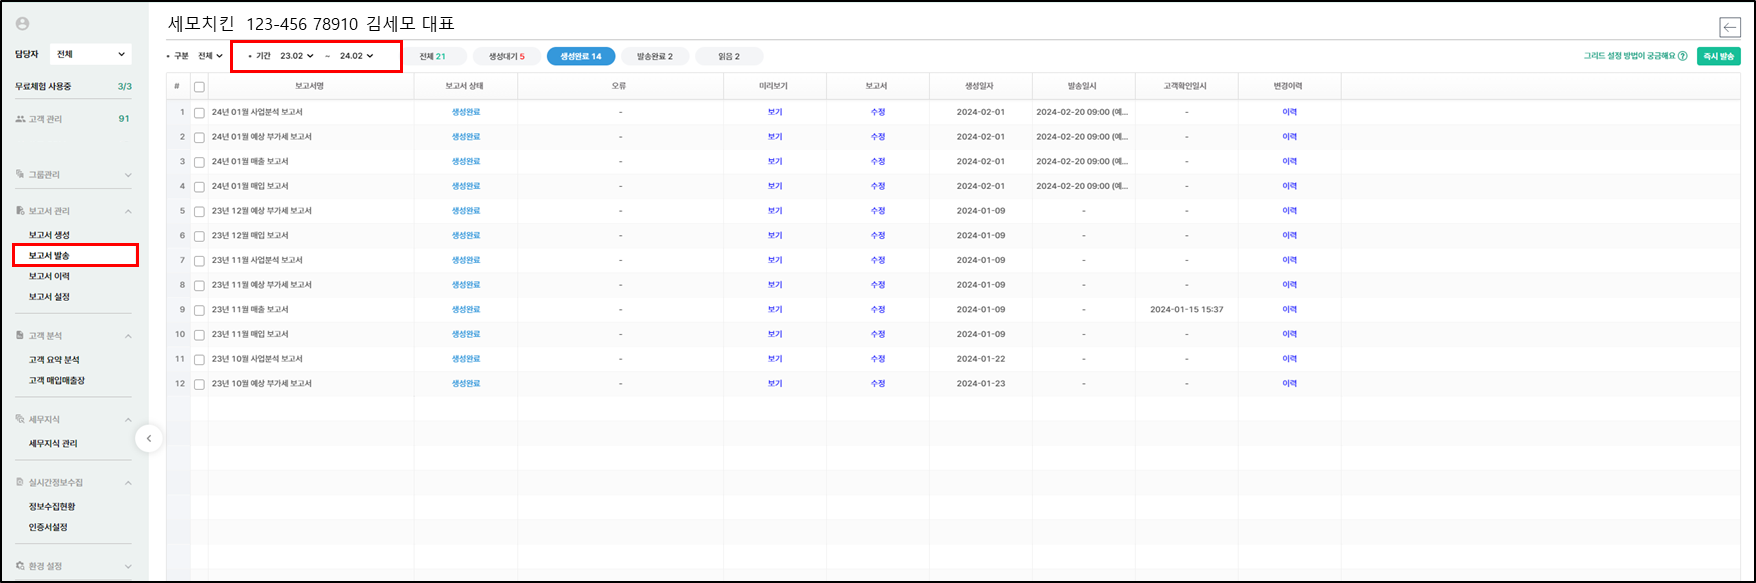
Task: Check the box for 24년 01월 사업분석 보고서
Action: (x=199, y=113)
